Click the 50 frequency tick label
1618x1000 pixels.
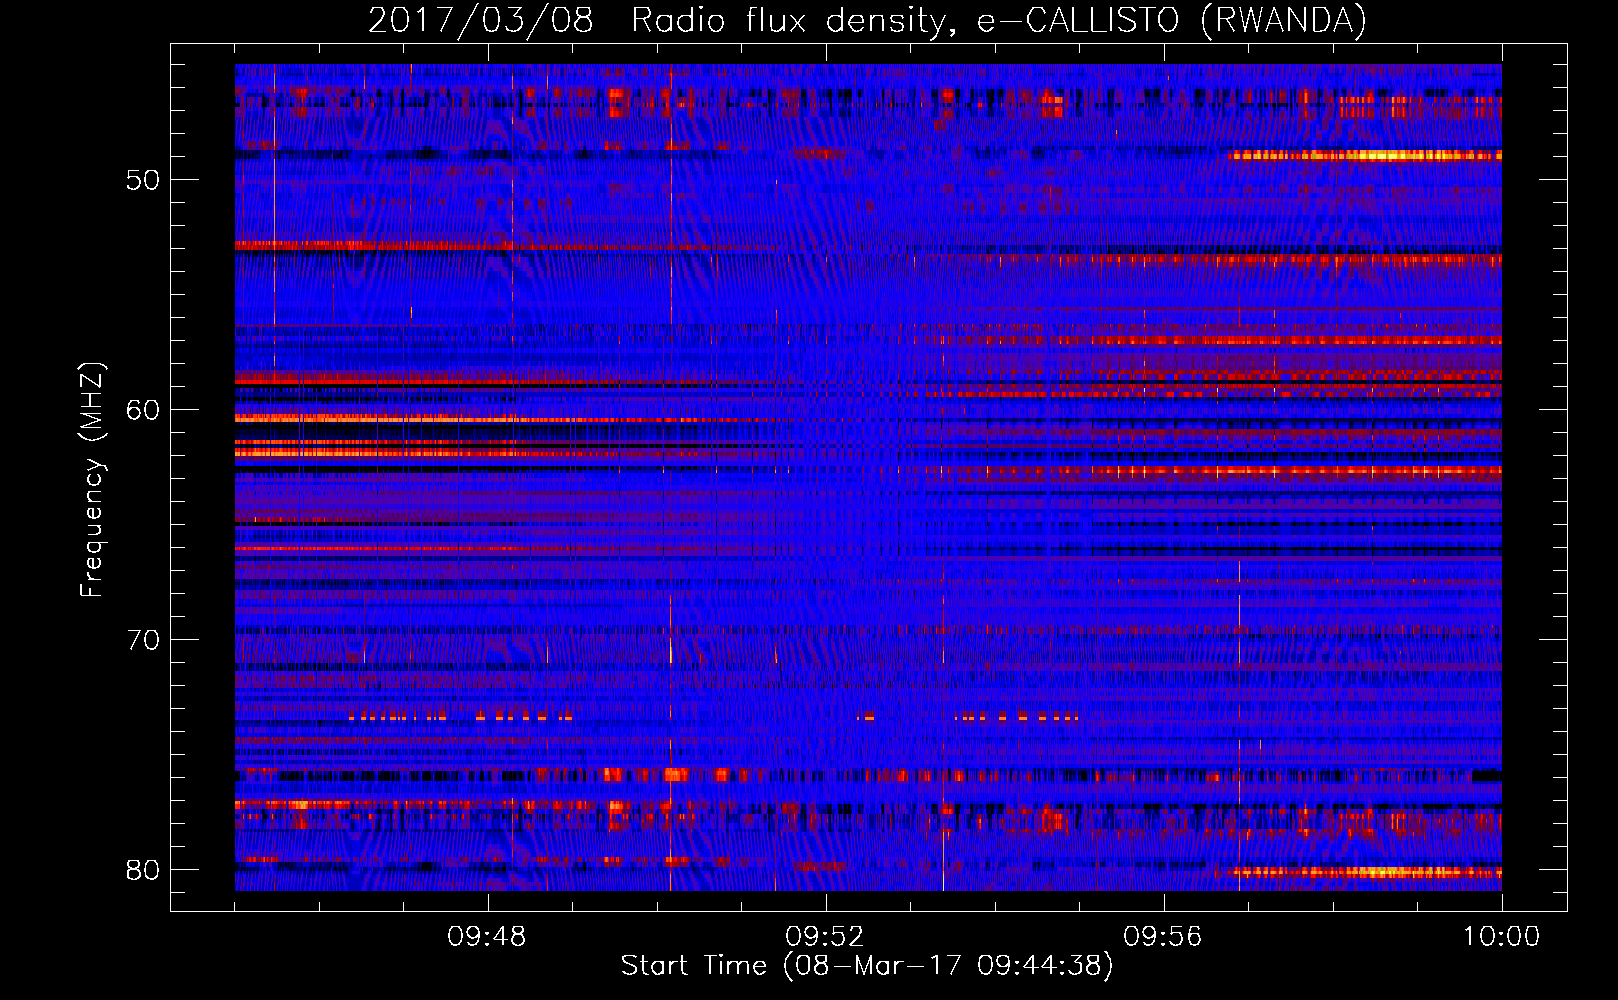tap(143, 180)
